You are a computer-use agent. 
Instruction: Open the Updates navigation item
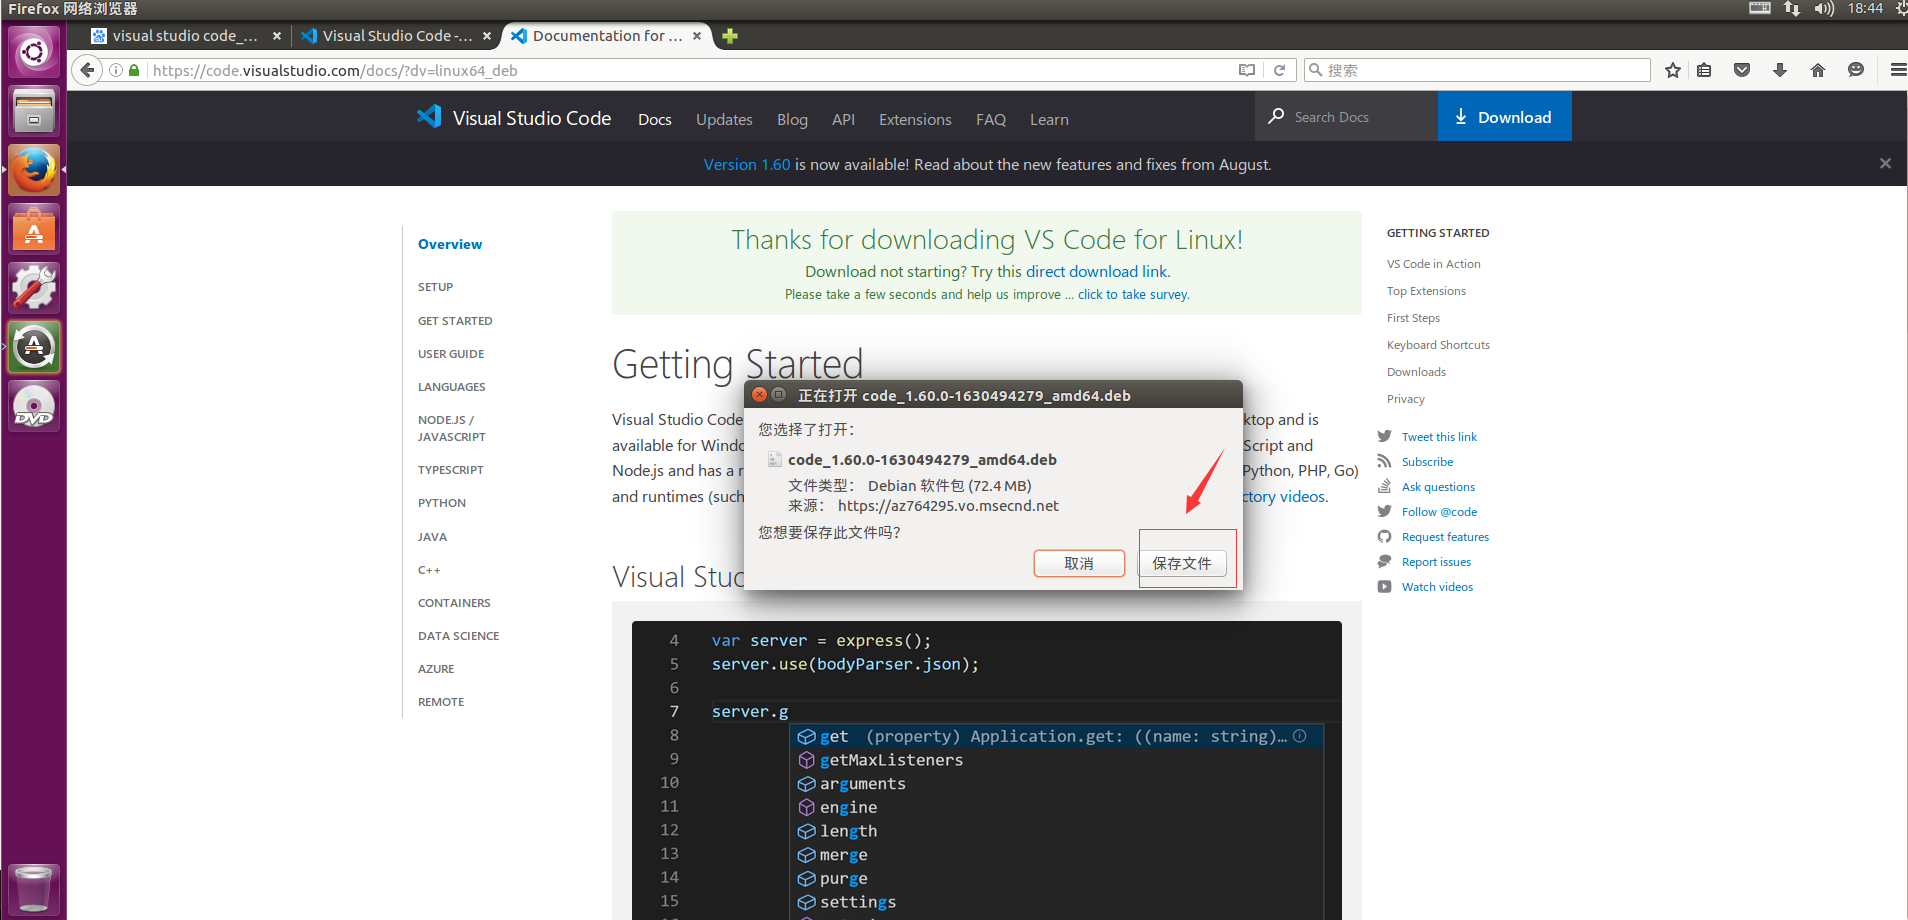[x=724, y=119]
